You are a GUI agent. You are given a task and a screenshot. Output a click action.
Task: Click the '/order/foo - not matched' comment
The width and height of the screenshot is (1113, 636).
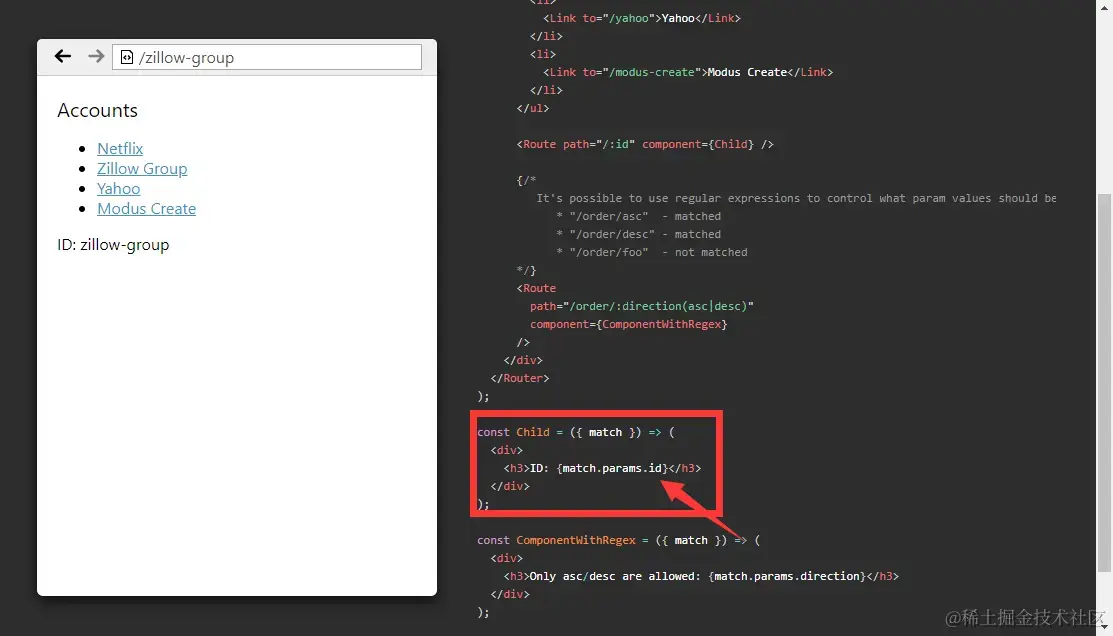652,252
